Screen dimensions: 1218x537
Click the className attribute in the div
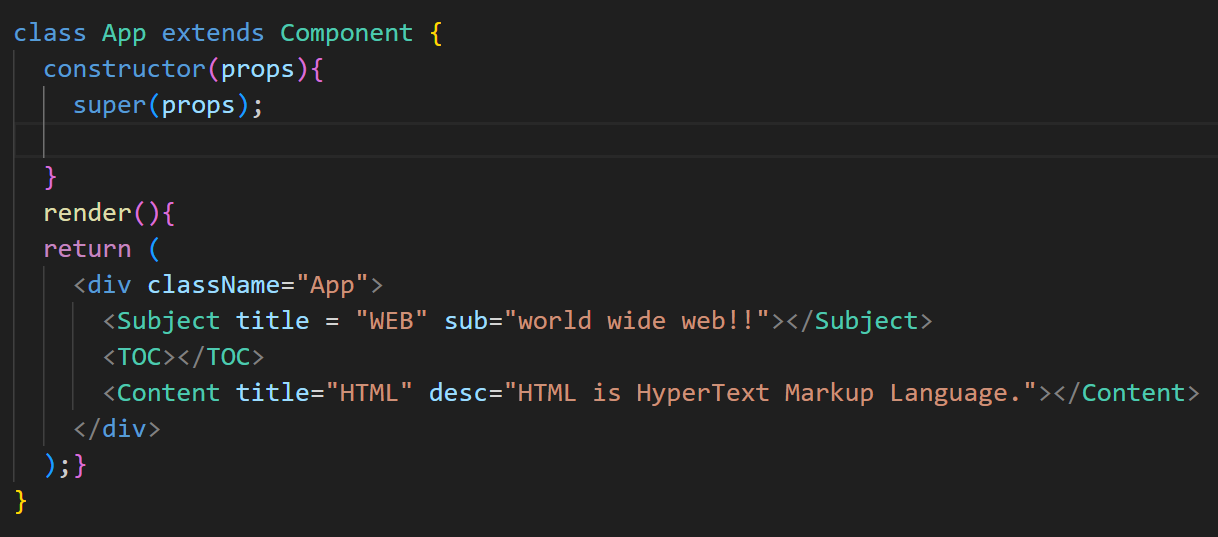click(x=213, y=285)
